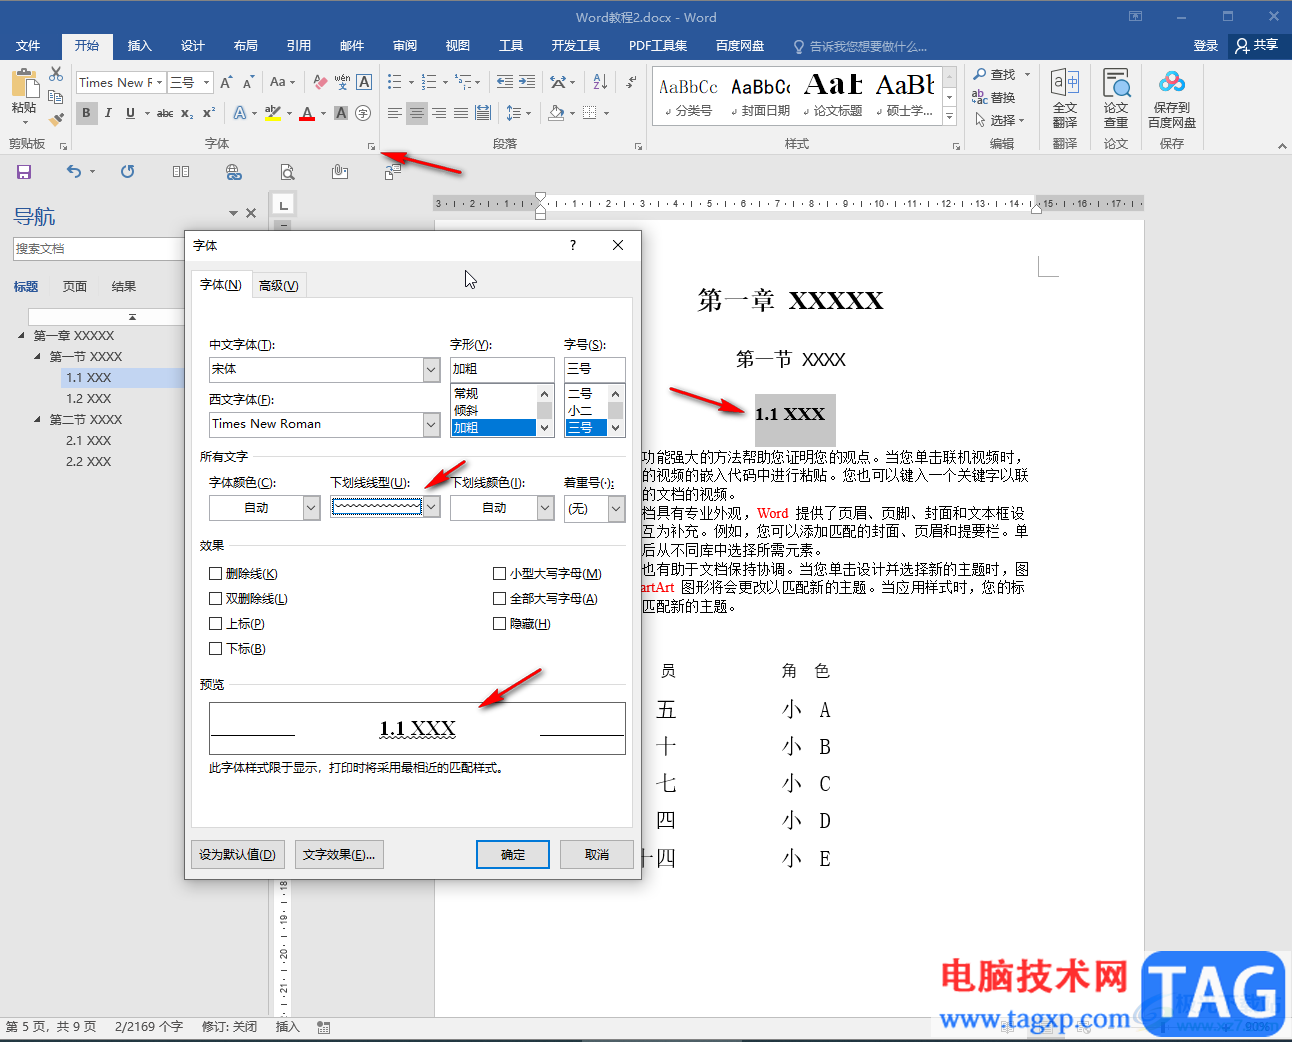
Task: Open the 下划线颜色 underline color dropdown
Action: [545, 508]
